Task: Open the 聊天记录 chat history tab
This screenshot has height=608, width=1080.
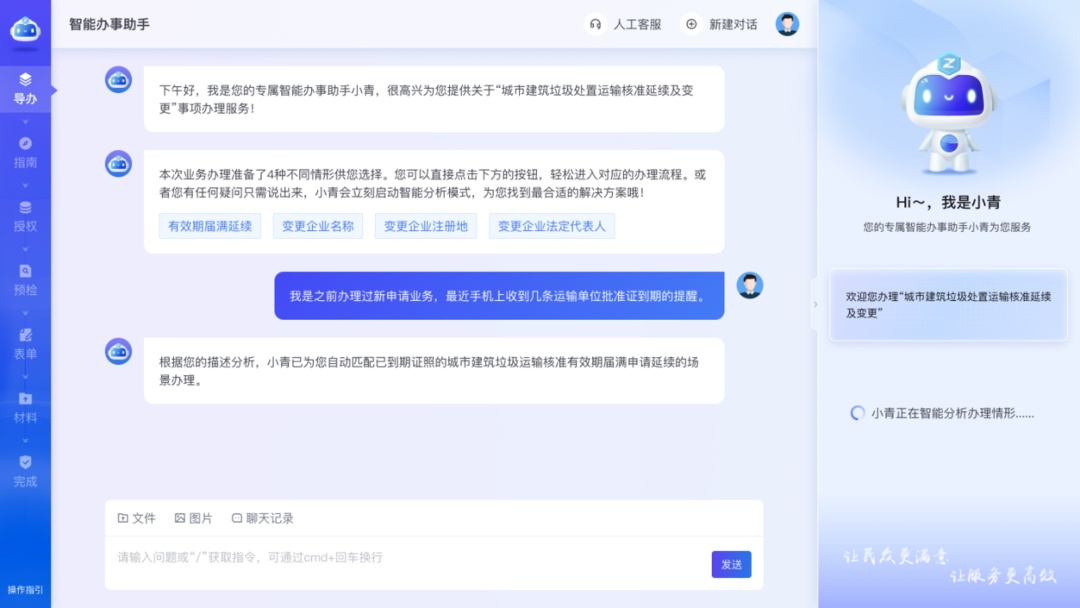Action: click(262, 518)
